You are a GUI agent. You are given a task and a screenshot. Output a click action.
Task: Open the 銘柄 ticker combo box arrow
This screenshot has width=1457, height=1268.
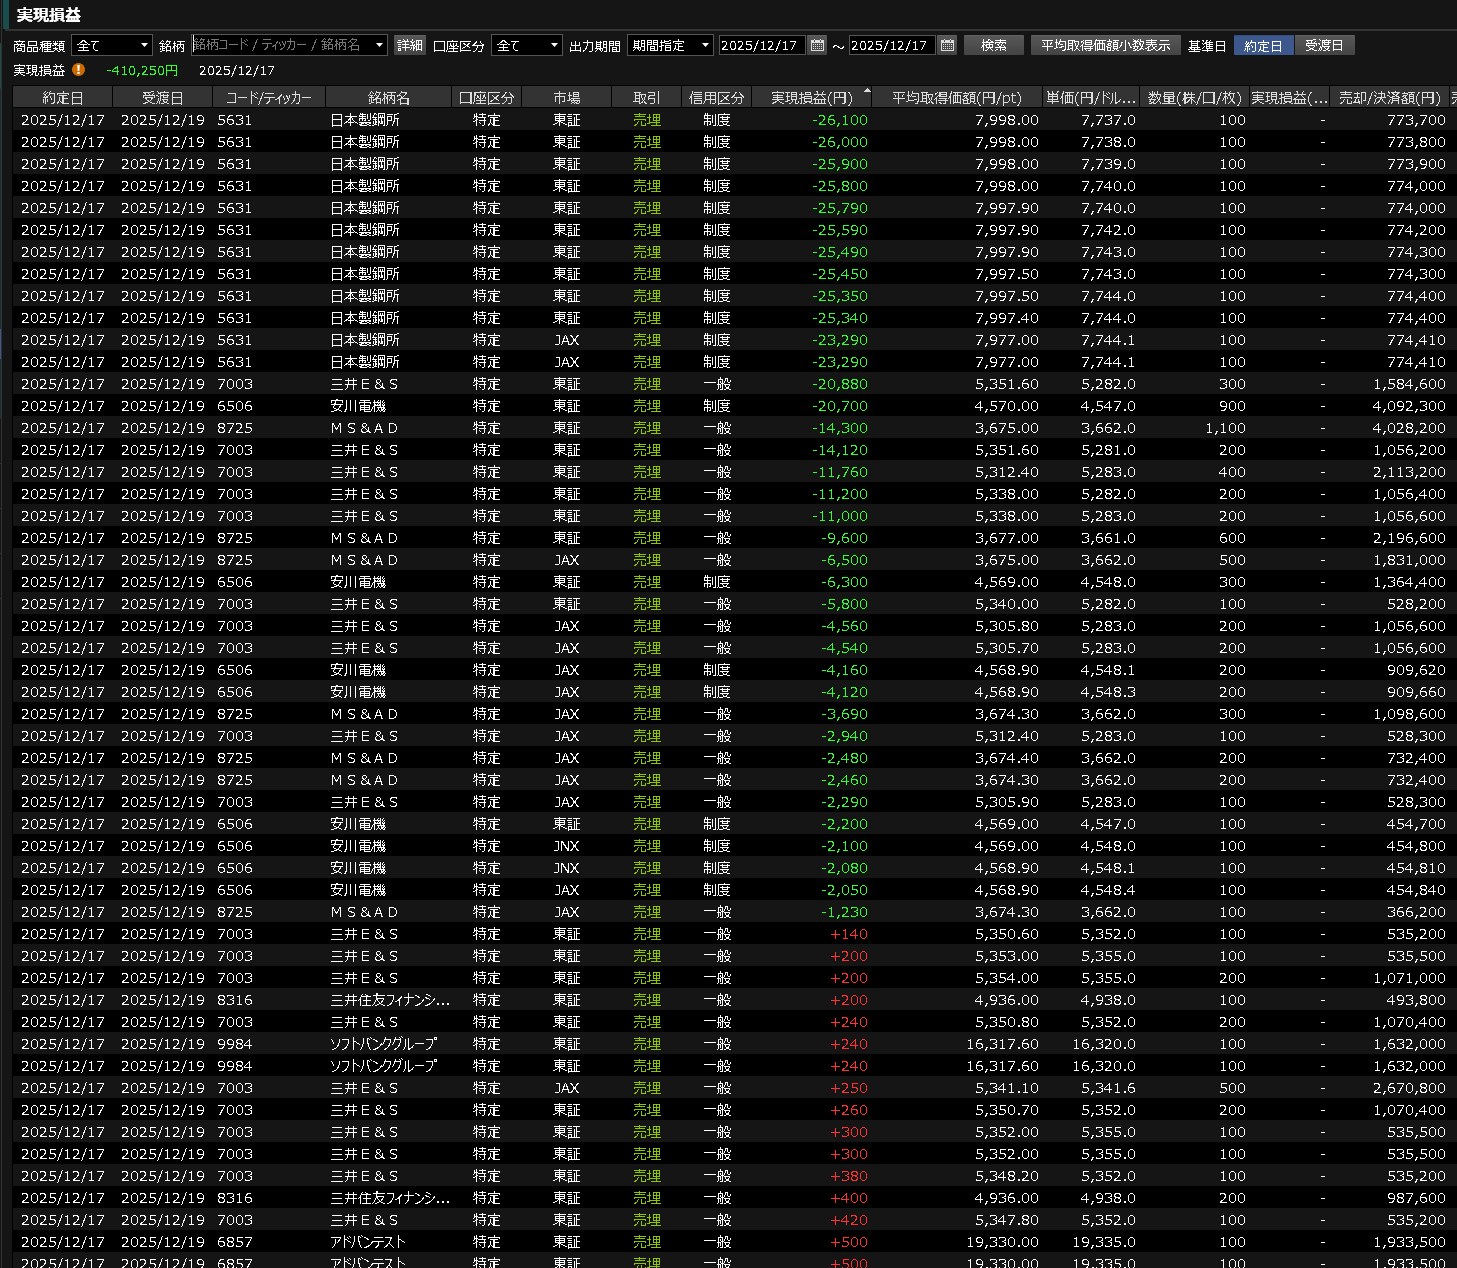coord(379,46)
